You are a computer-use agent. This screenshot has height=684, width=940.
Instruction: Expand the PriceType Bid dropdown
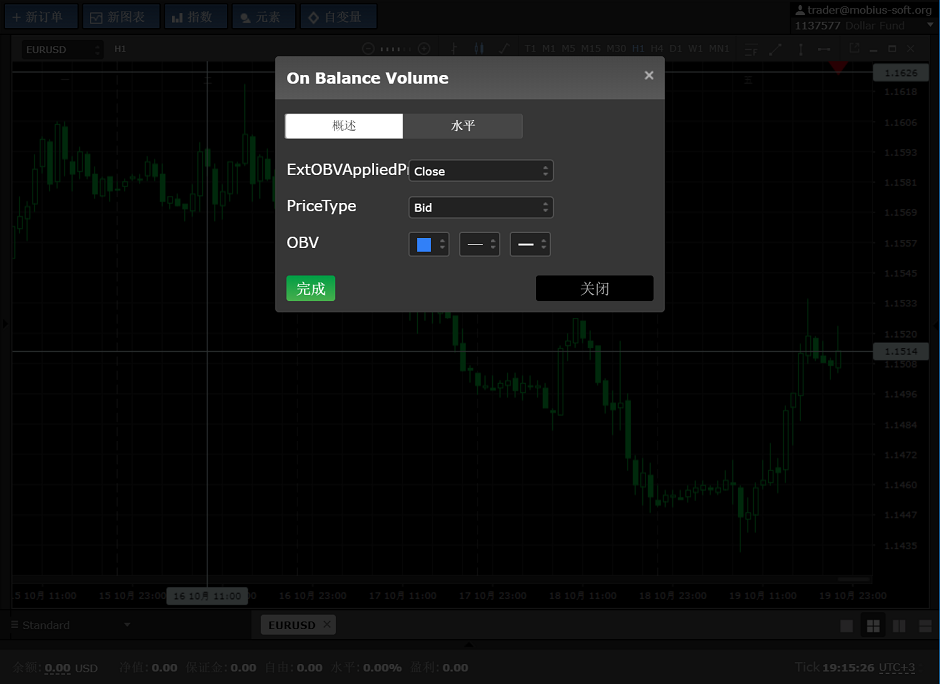481,208
